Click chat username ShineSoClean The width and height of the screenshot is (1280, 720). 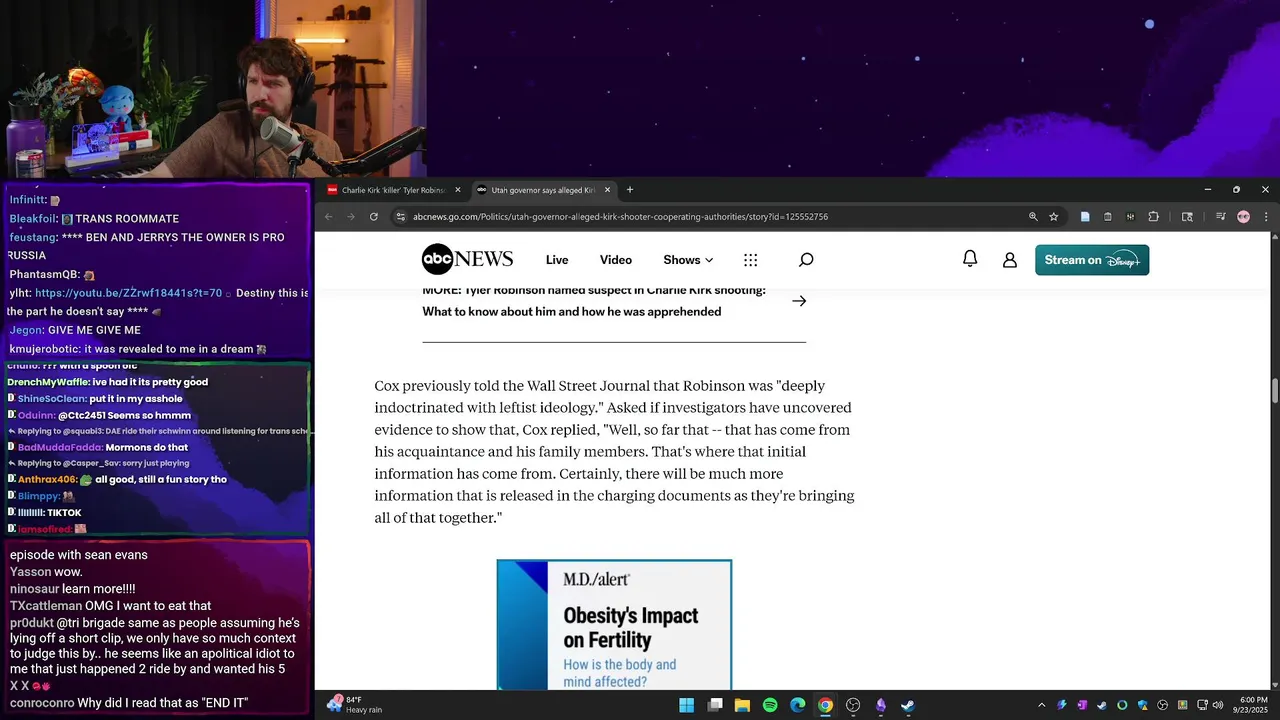52,399
